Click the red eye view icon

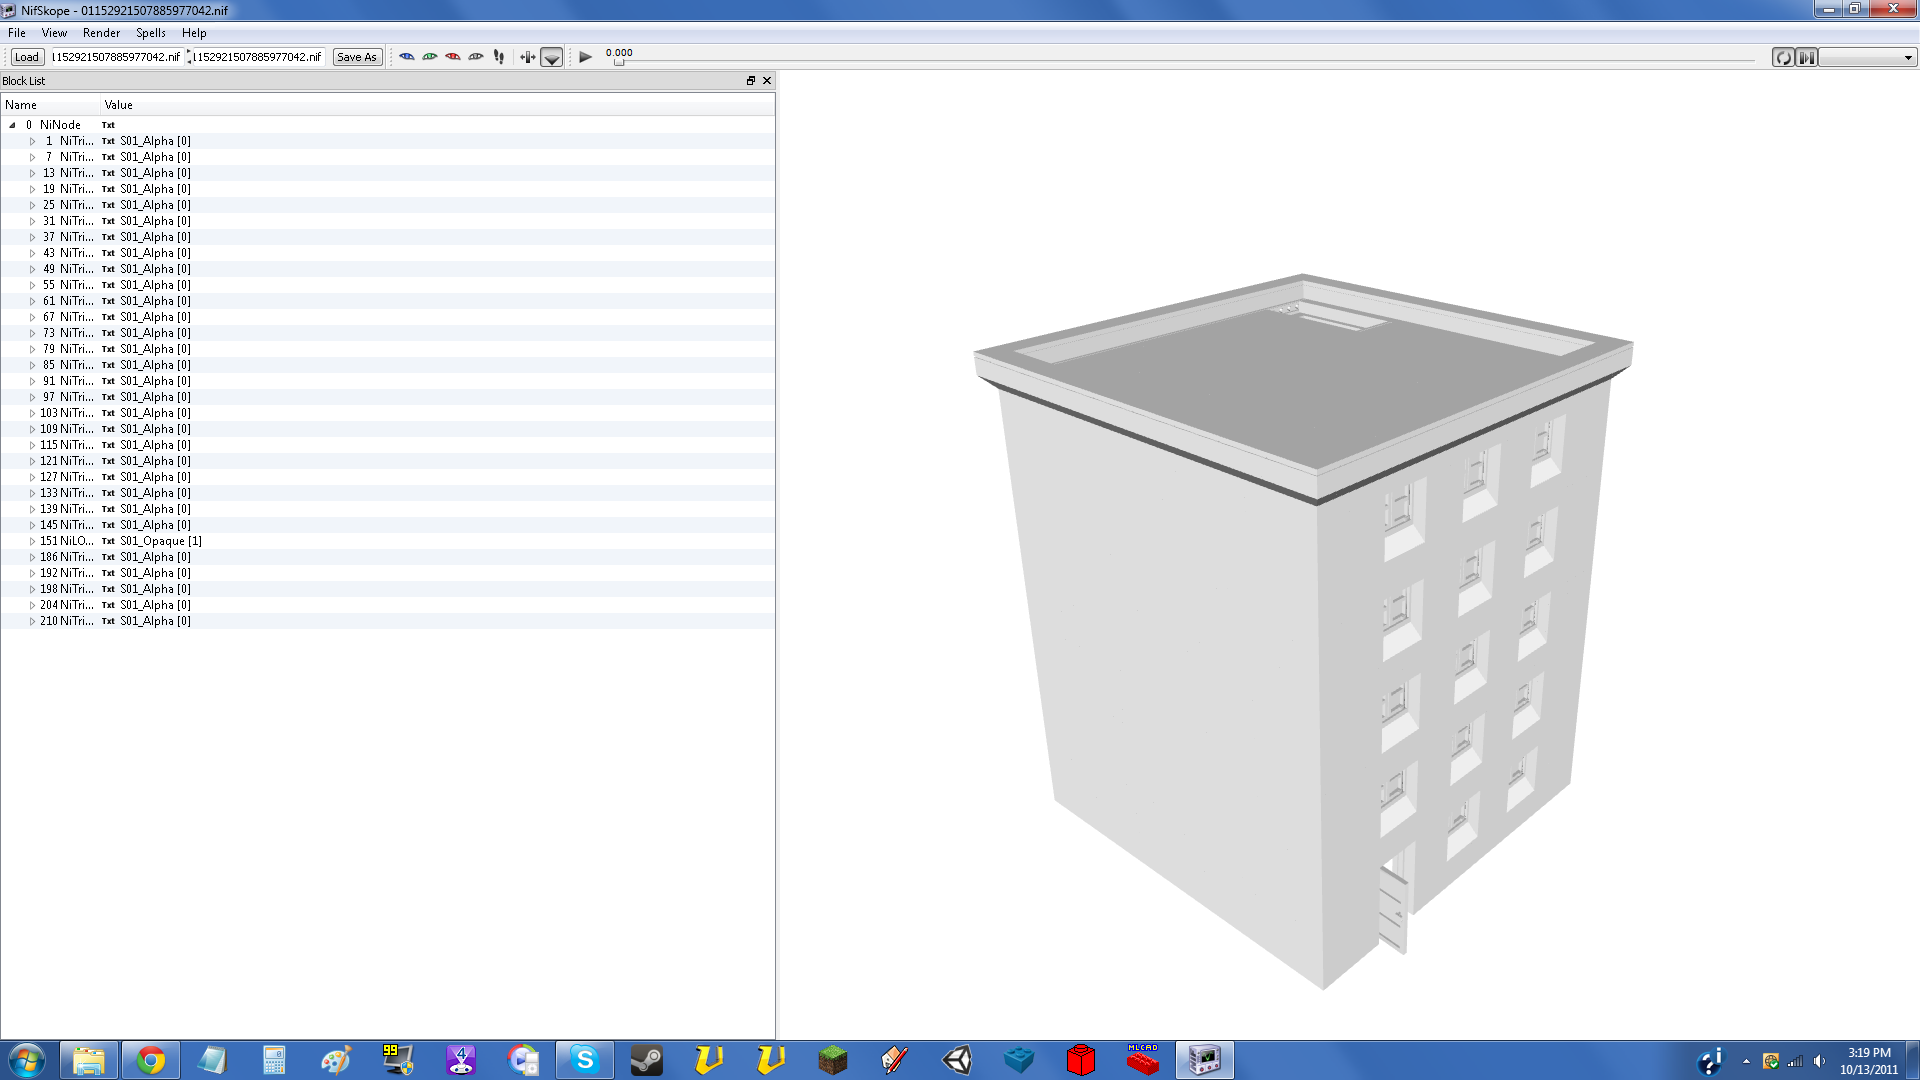pos(453,57)
